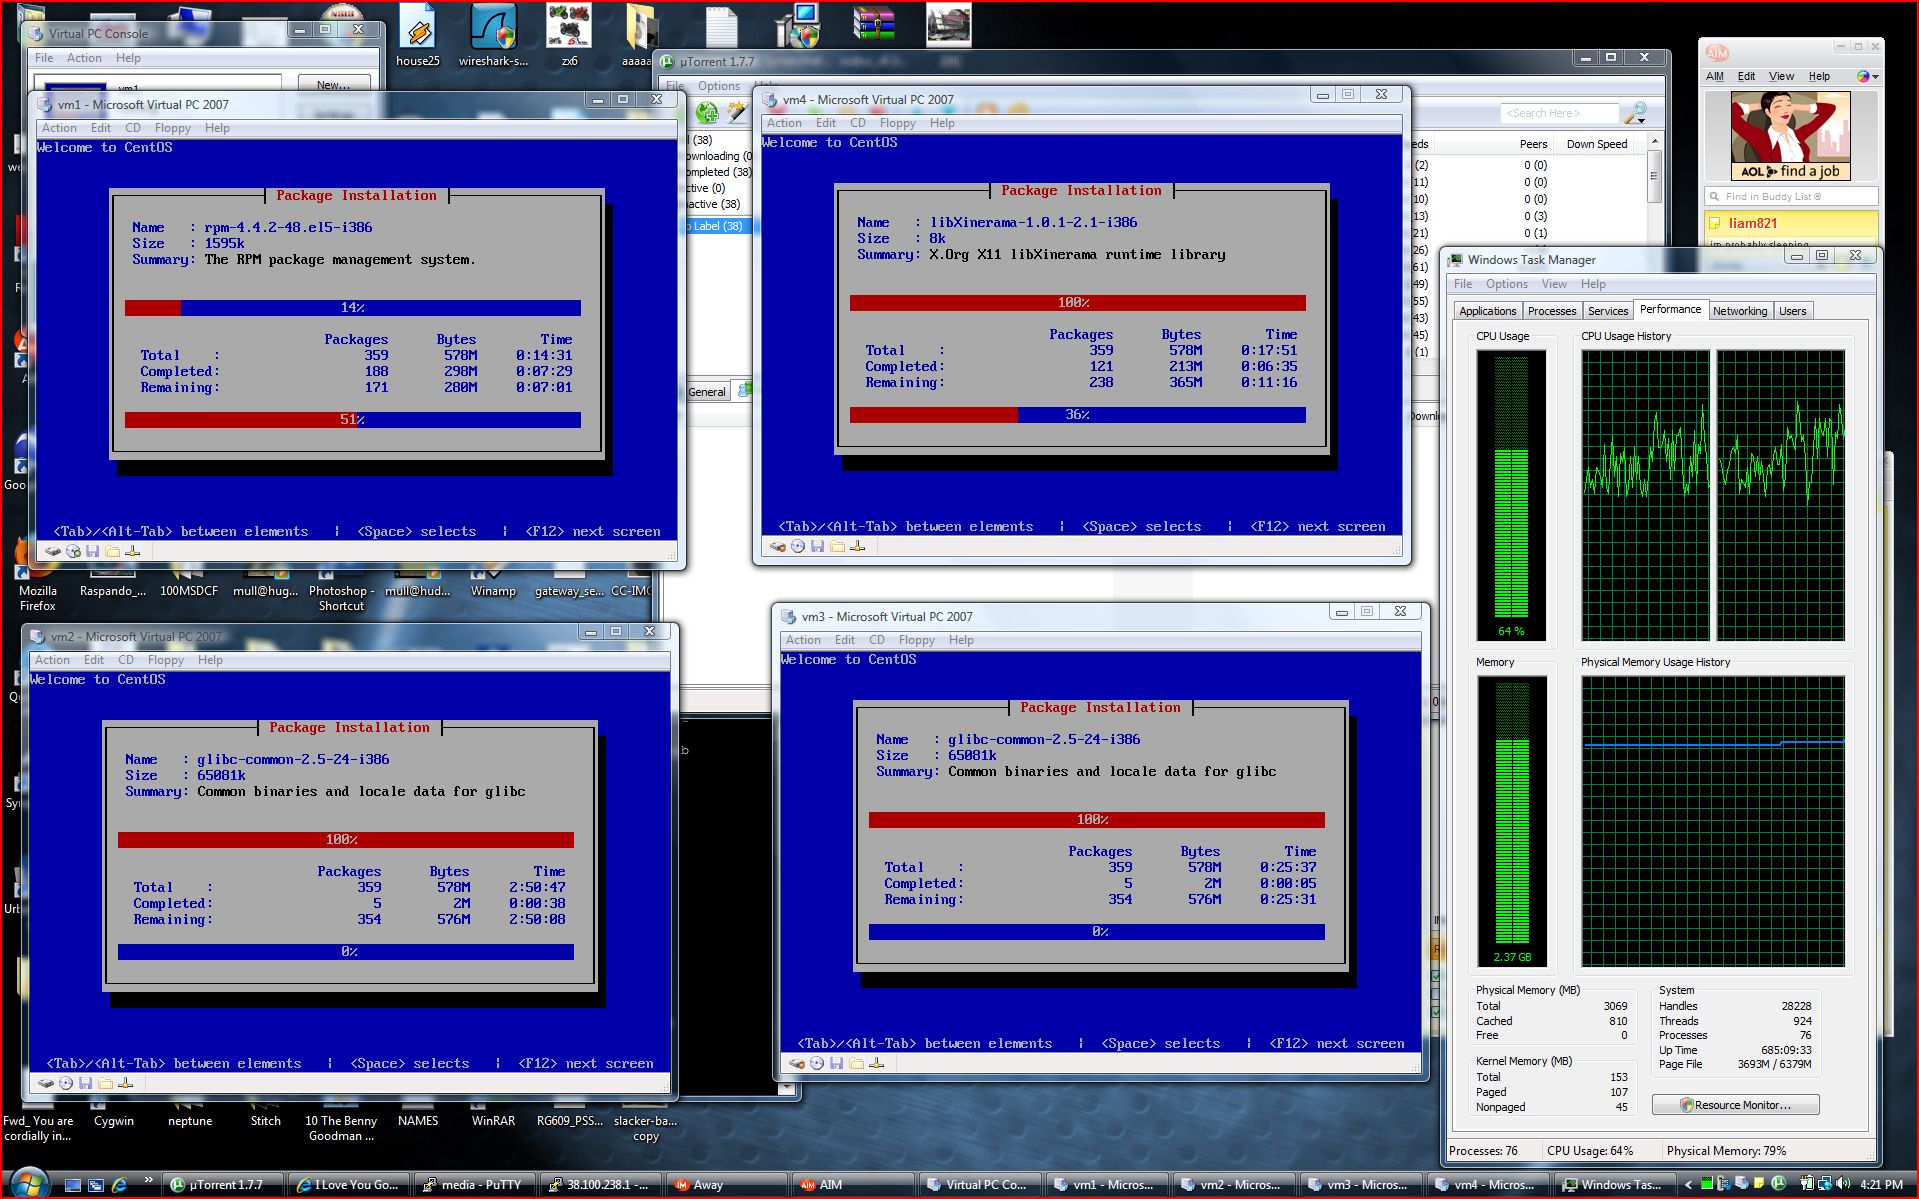Viewport: 1919px width, 1199px height.
Task: Click the Resource Monitor button
Action: click(1735, 1105)
